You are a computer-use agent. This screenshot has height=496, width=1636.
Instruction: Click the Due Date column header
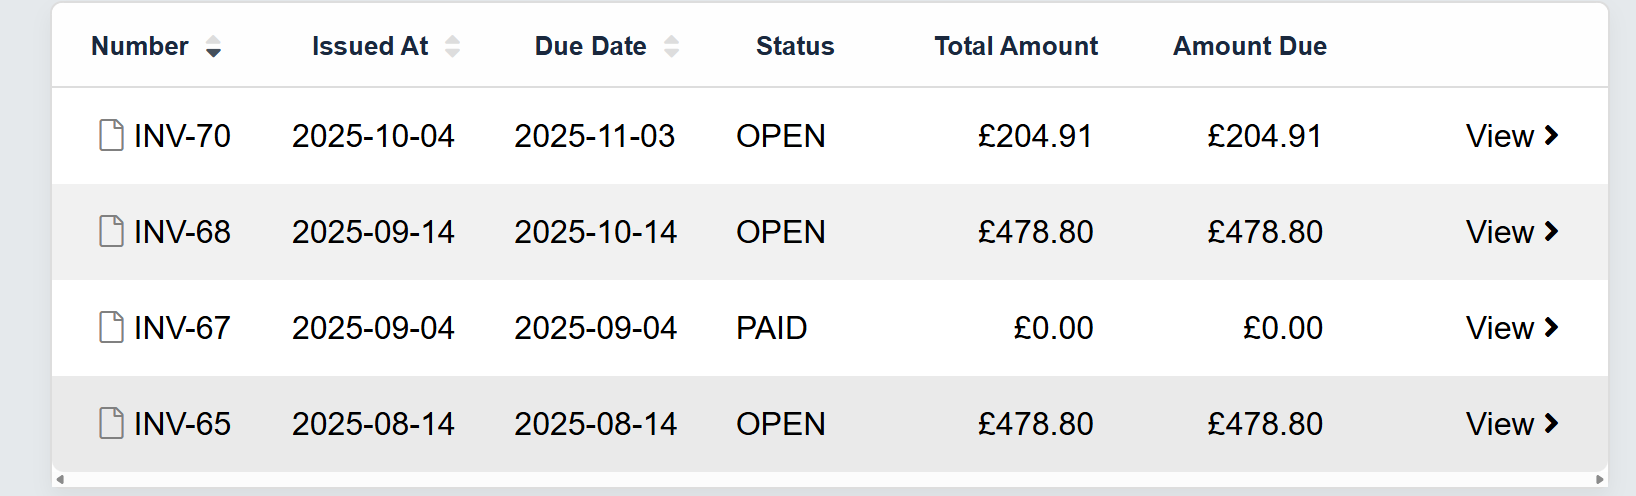pyautogui.click(x=590, y=46)
